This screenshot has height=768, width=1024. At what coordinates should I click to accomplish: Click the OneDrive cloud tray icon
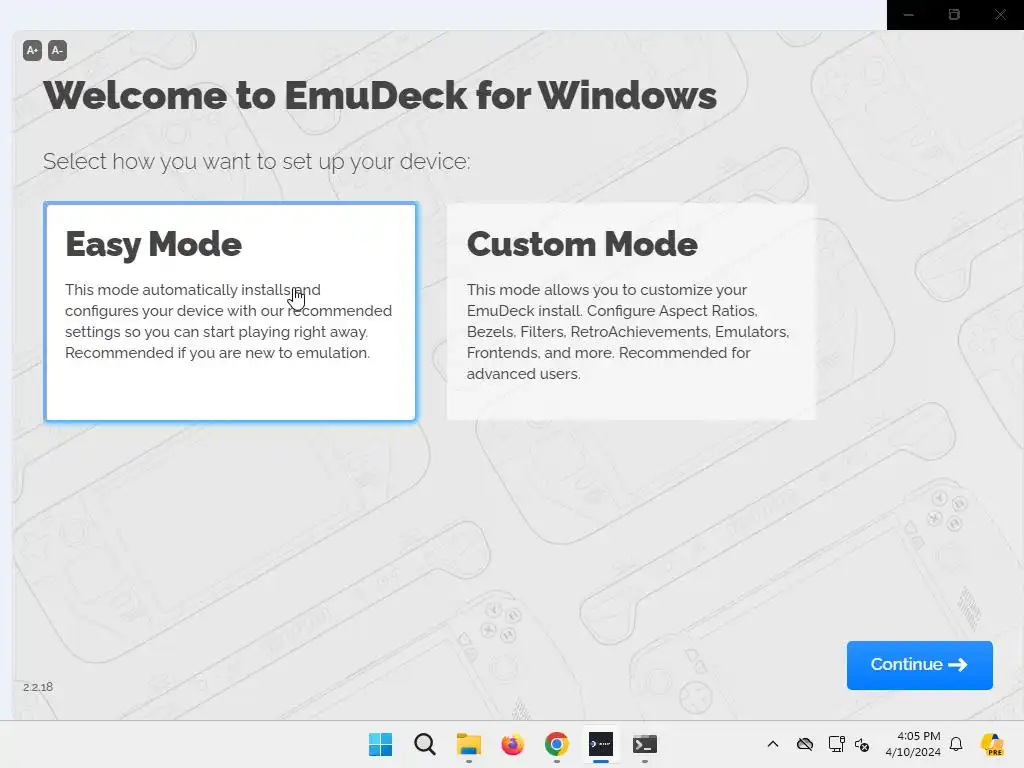click(805, 744)
